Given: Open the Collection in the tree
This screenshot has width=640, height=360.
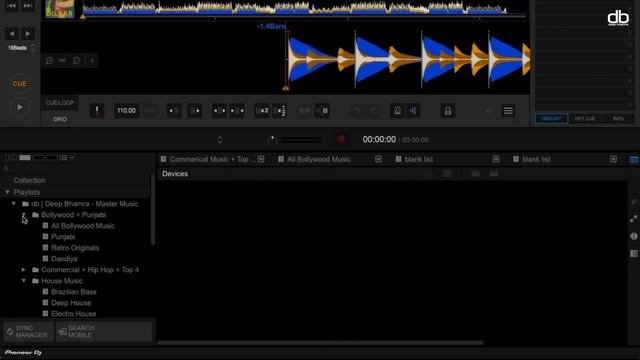Looking at the screenshot, I should [x=29, y=180].
